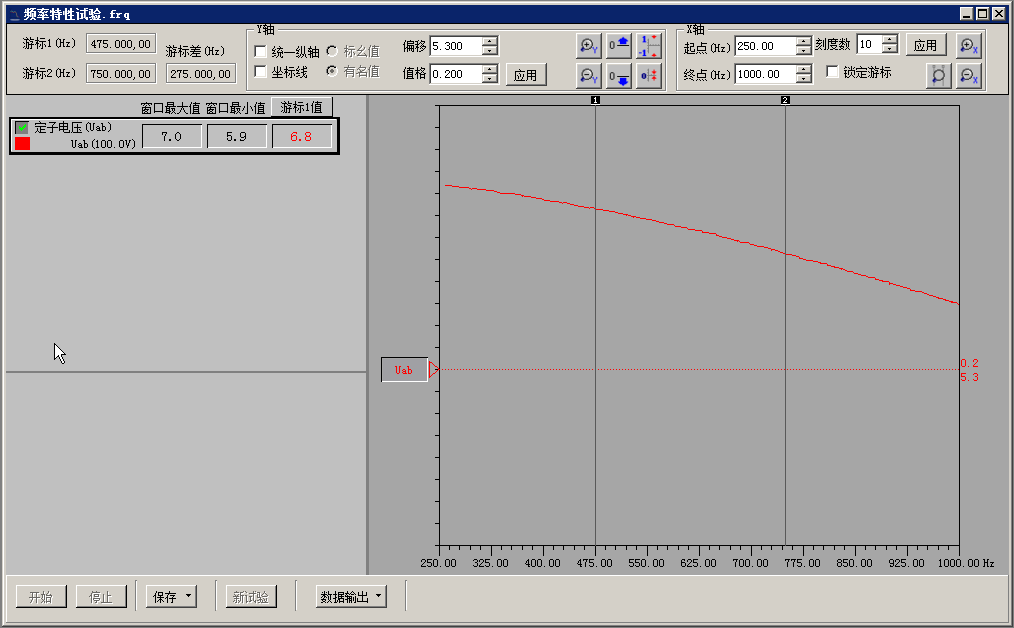The image size is (1014, 628).
Task: Click the red Uab color swatch
Action: click(22, 144)
